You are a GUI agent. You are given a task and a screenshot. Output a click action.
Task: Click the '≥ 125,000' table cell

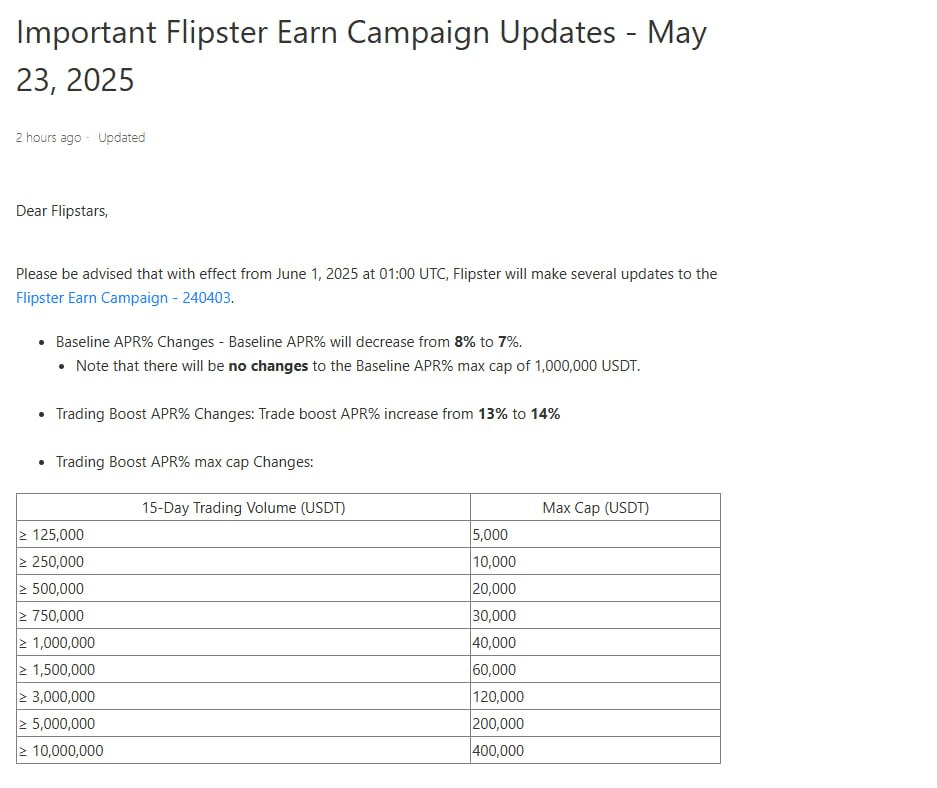[x=243, y=534]
